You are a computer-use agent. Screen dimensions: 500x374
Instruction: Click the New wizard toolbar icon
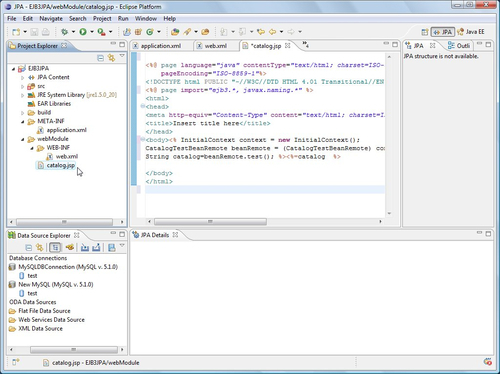16,32
